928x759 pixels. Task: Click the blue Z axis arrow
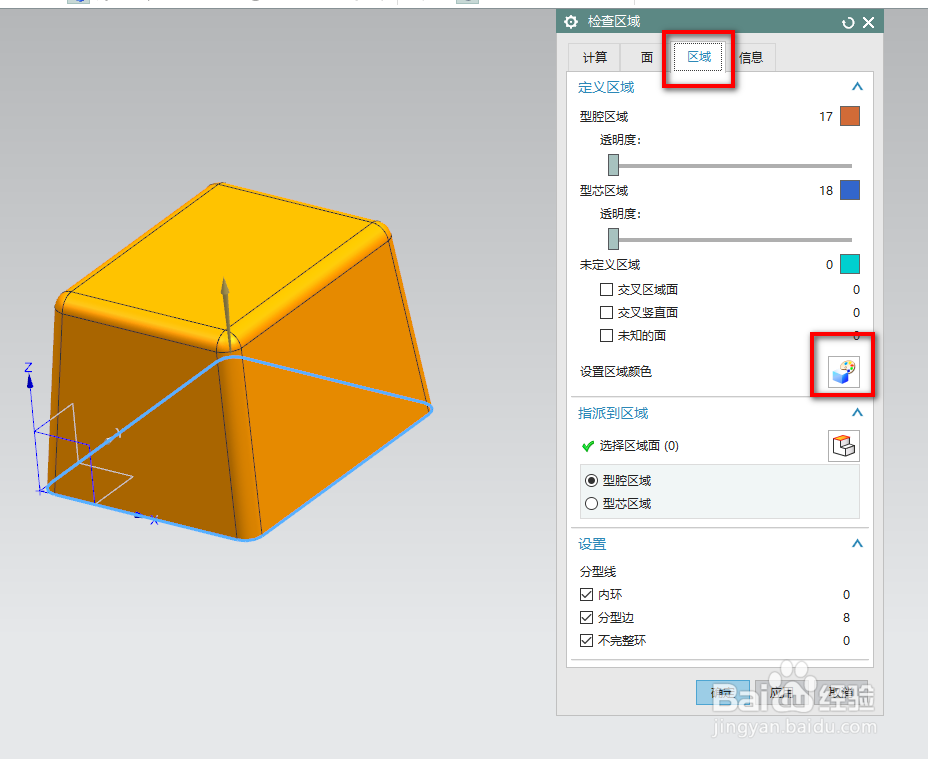click(x=30, y=379)
